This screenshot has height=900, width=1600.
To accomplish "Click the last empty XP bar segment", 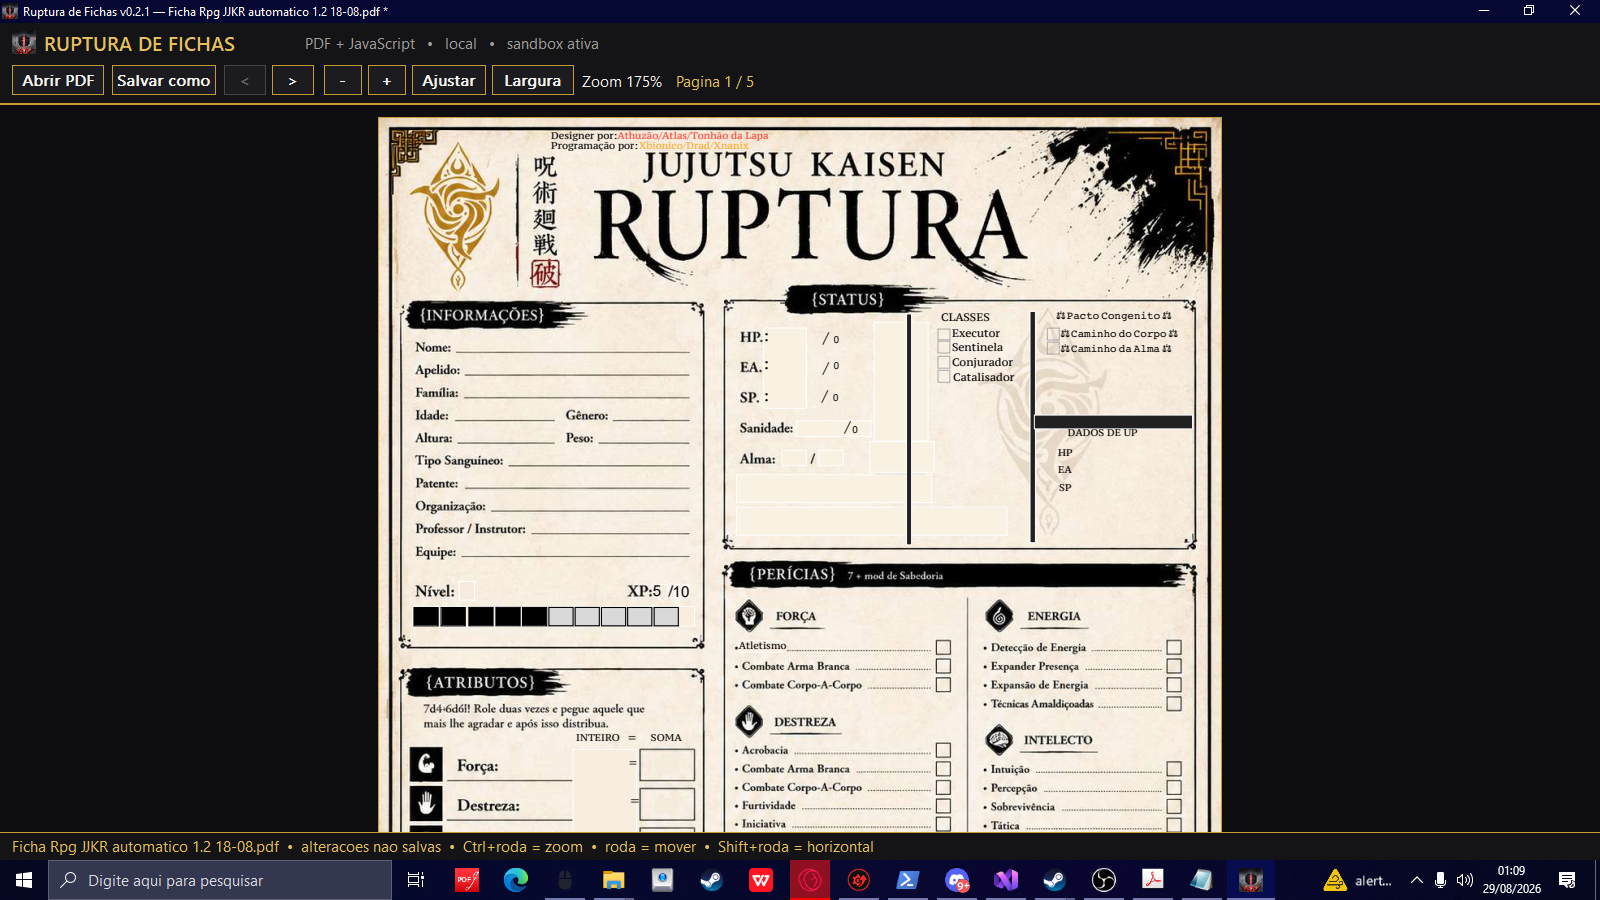I will tap(666, 617).
